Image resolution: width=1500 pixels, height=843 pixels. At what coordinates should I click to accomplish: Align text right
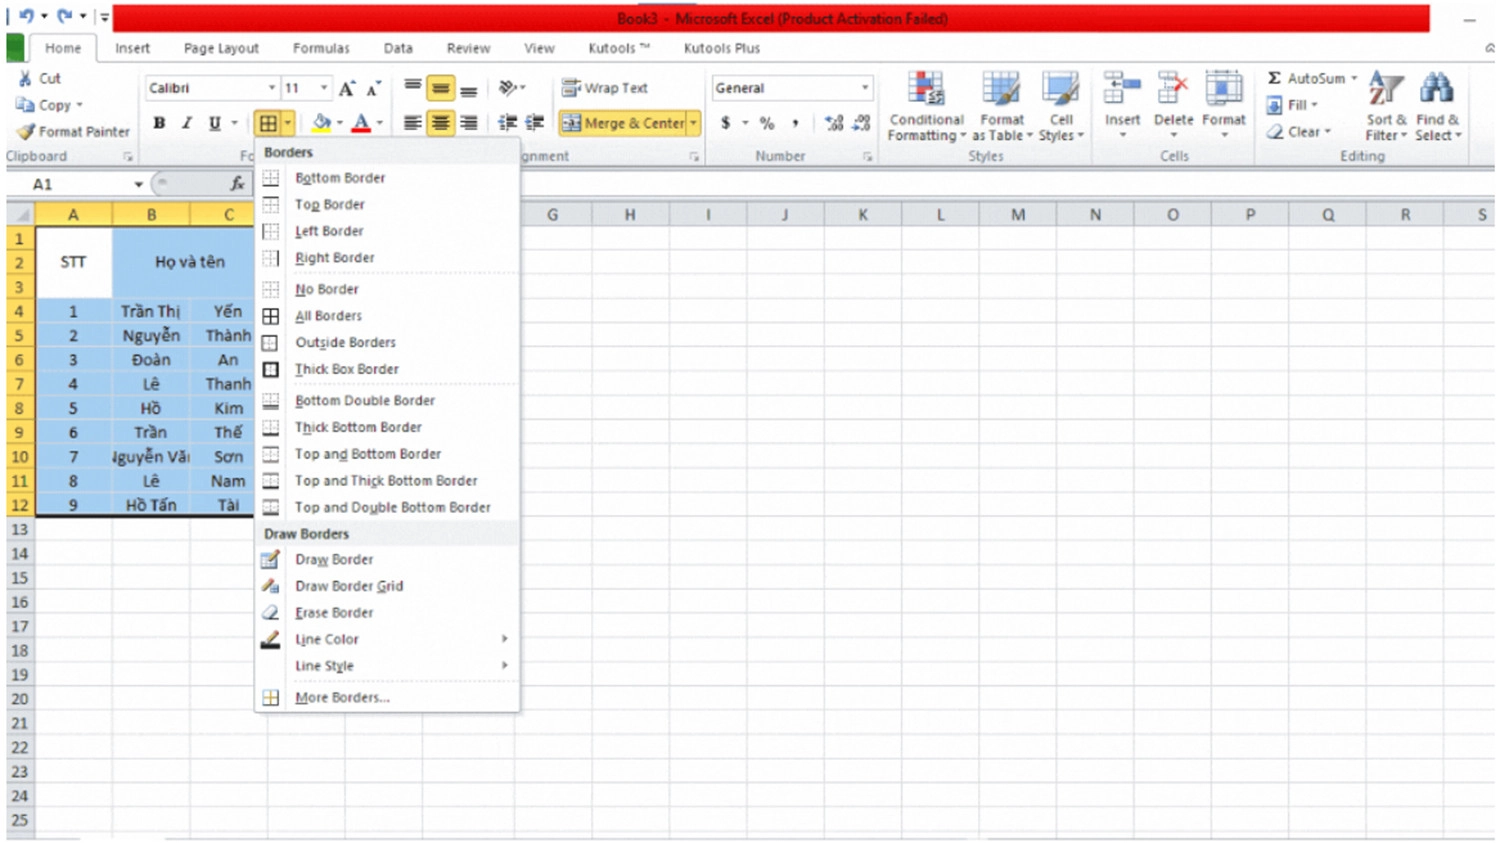click(x=468, y=123)
